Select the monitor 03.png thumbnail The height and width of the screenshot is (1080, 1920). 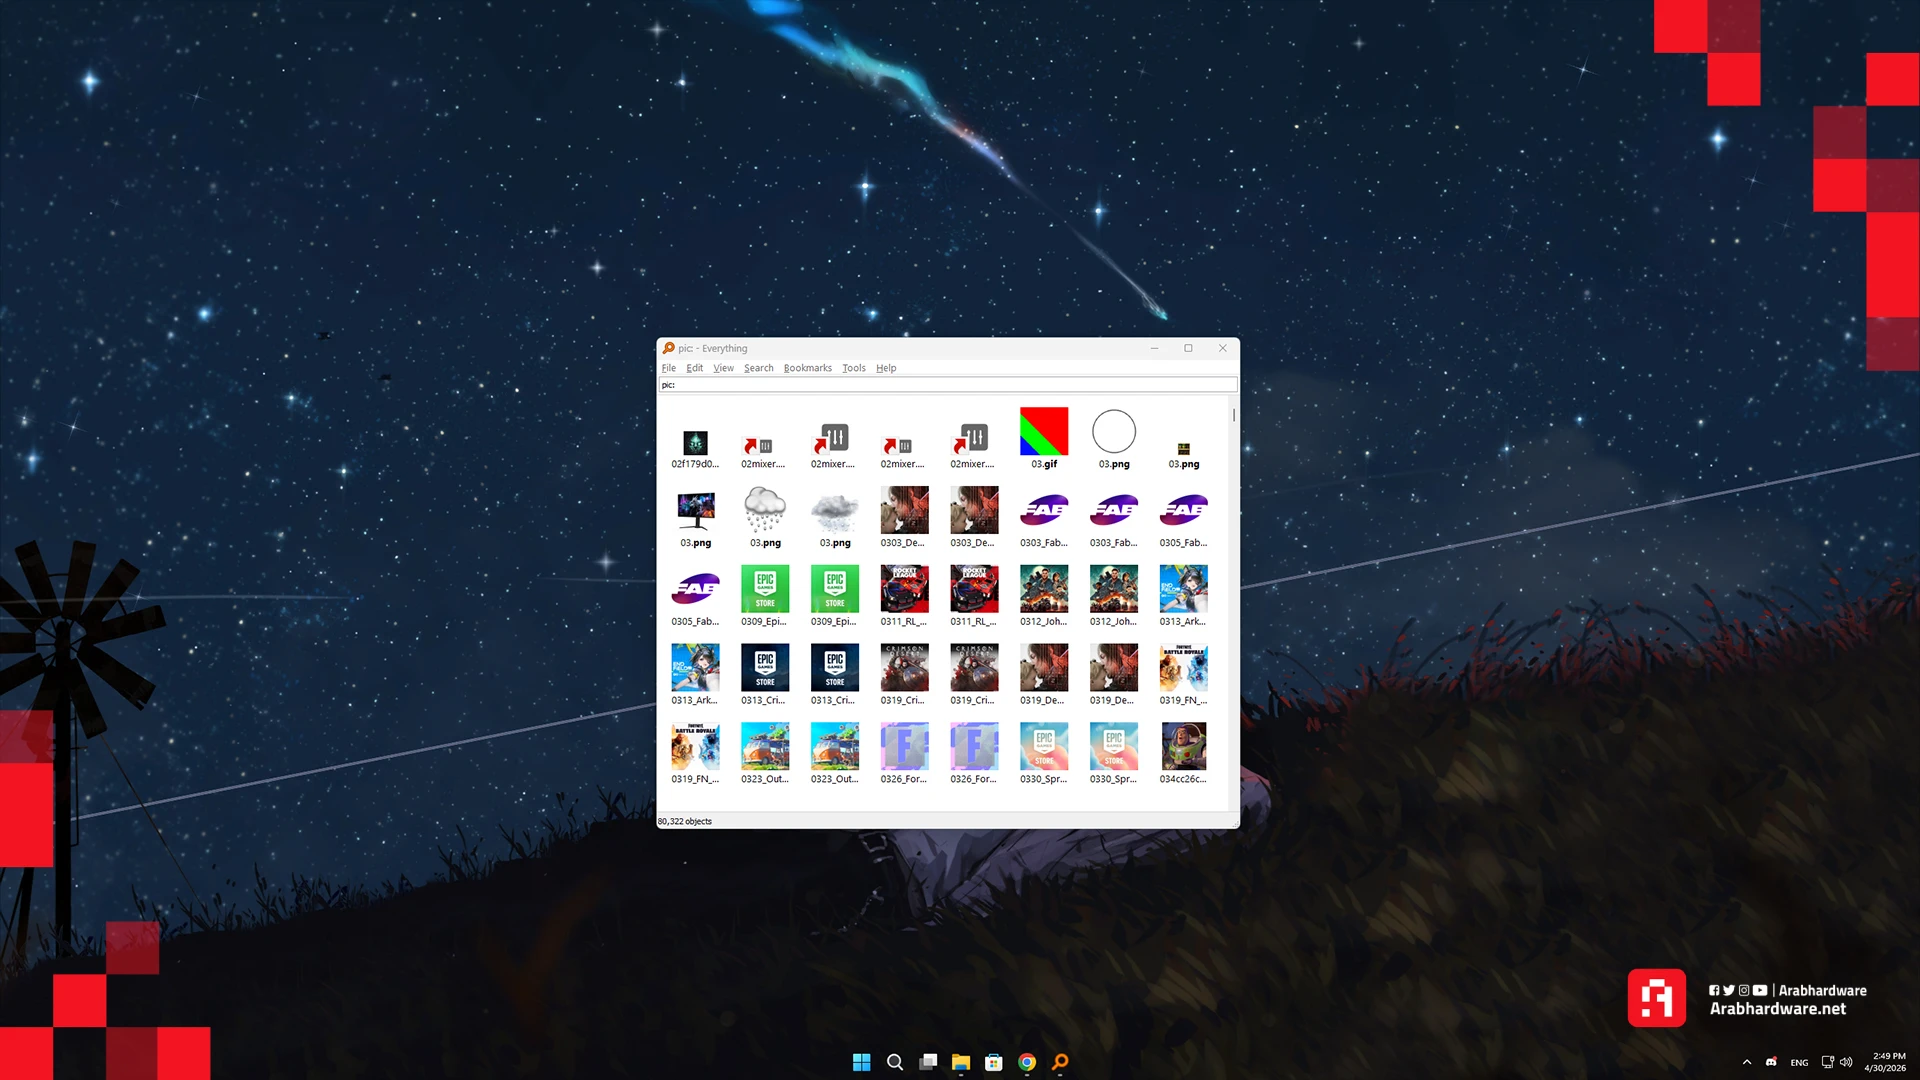[695, 511]
